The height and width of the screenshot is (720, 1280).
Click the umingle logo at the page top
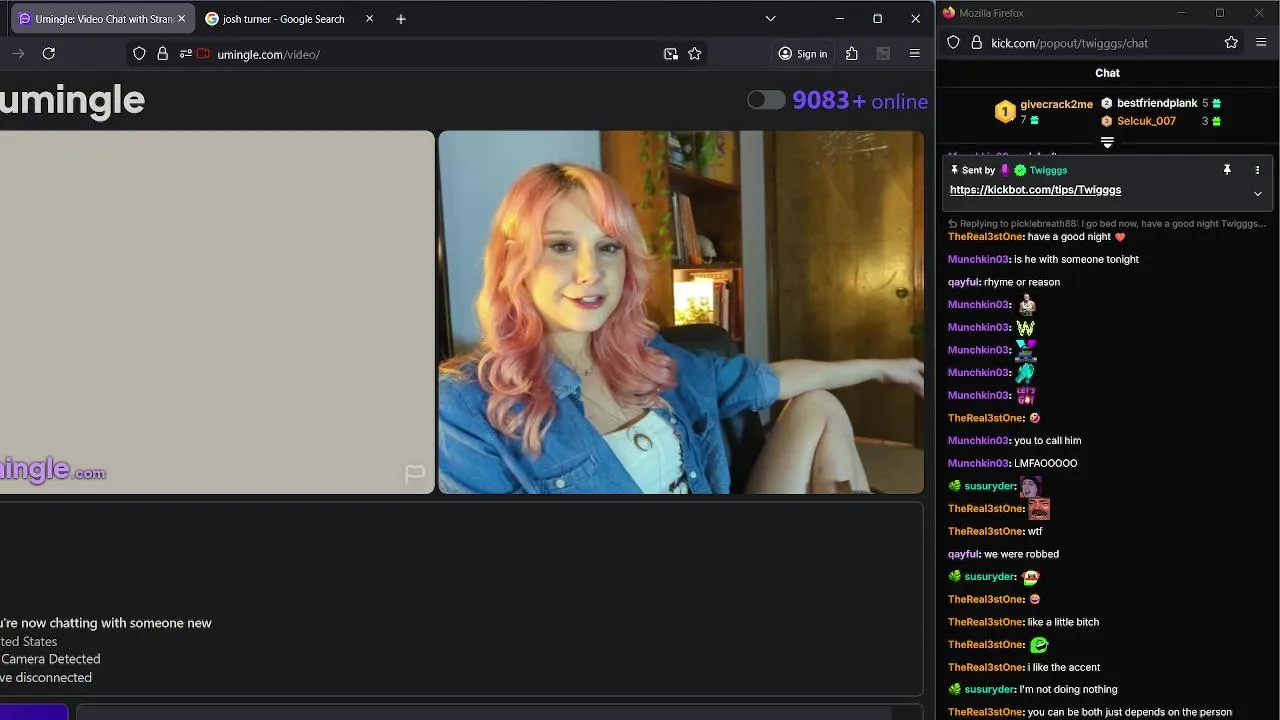pyautogui.click(x=72, y=100)
